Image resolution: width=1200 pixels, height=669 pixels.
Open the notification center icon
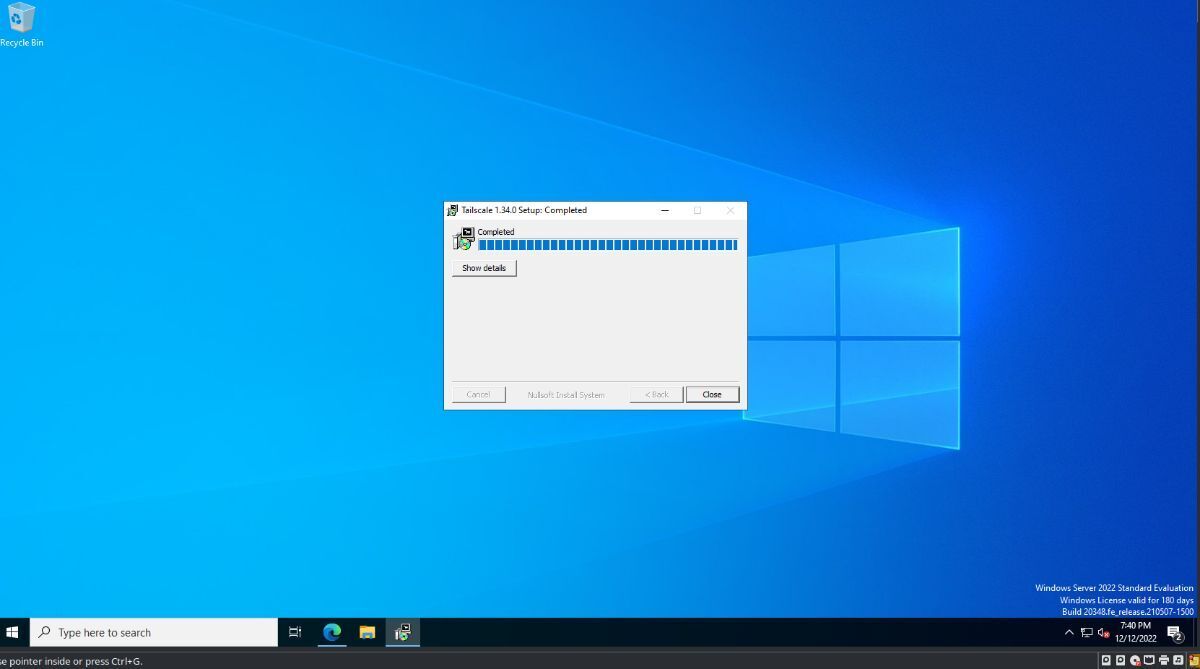(1175, 632)
